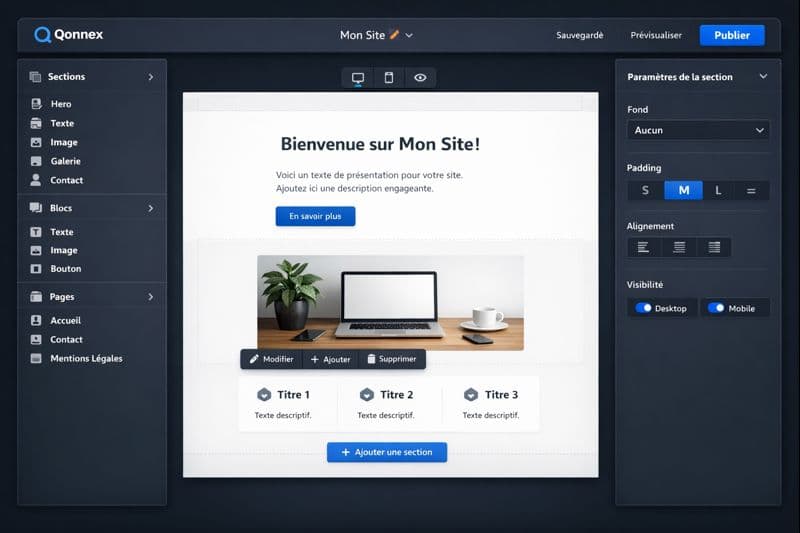800x533 pixels.
Task: Expand the Pages chevron
Action: click(x=151, y=297)
